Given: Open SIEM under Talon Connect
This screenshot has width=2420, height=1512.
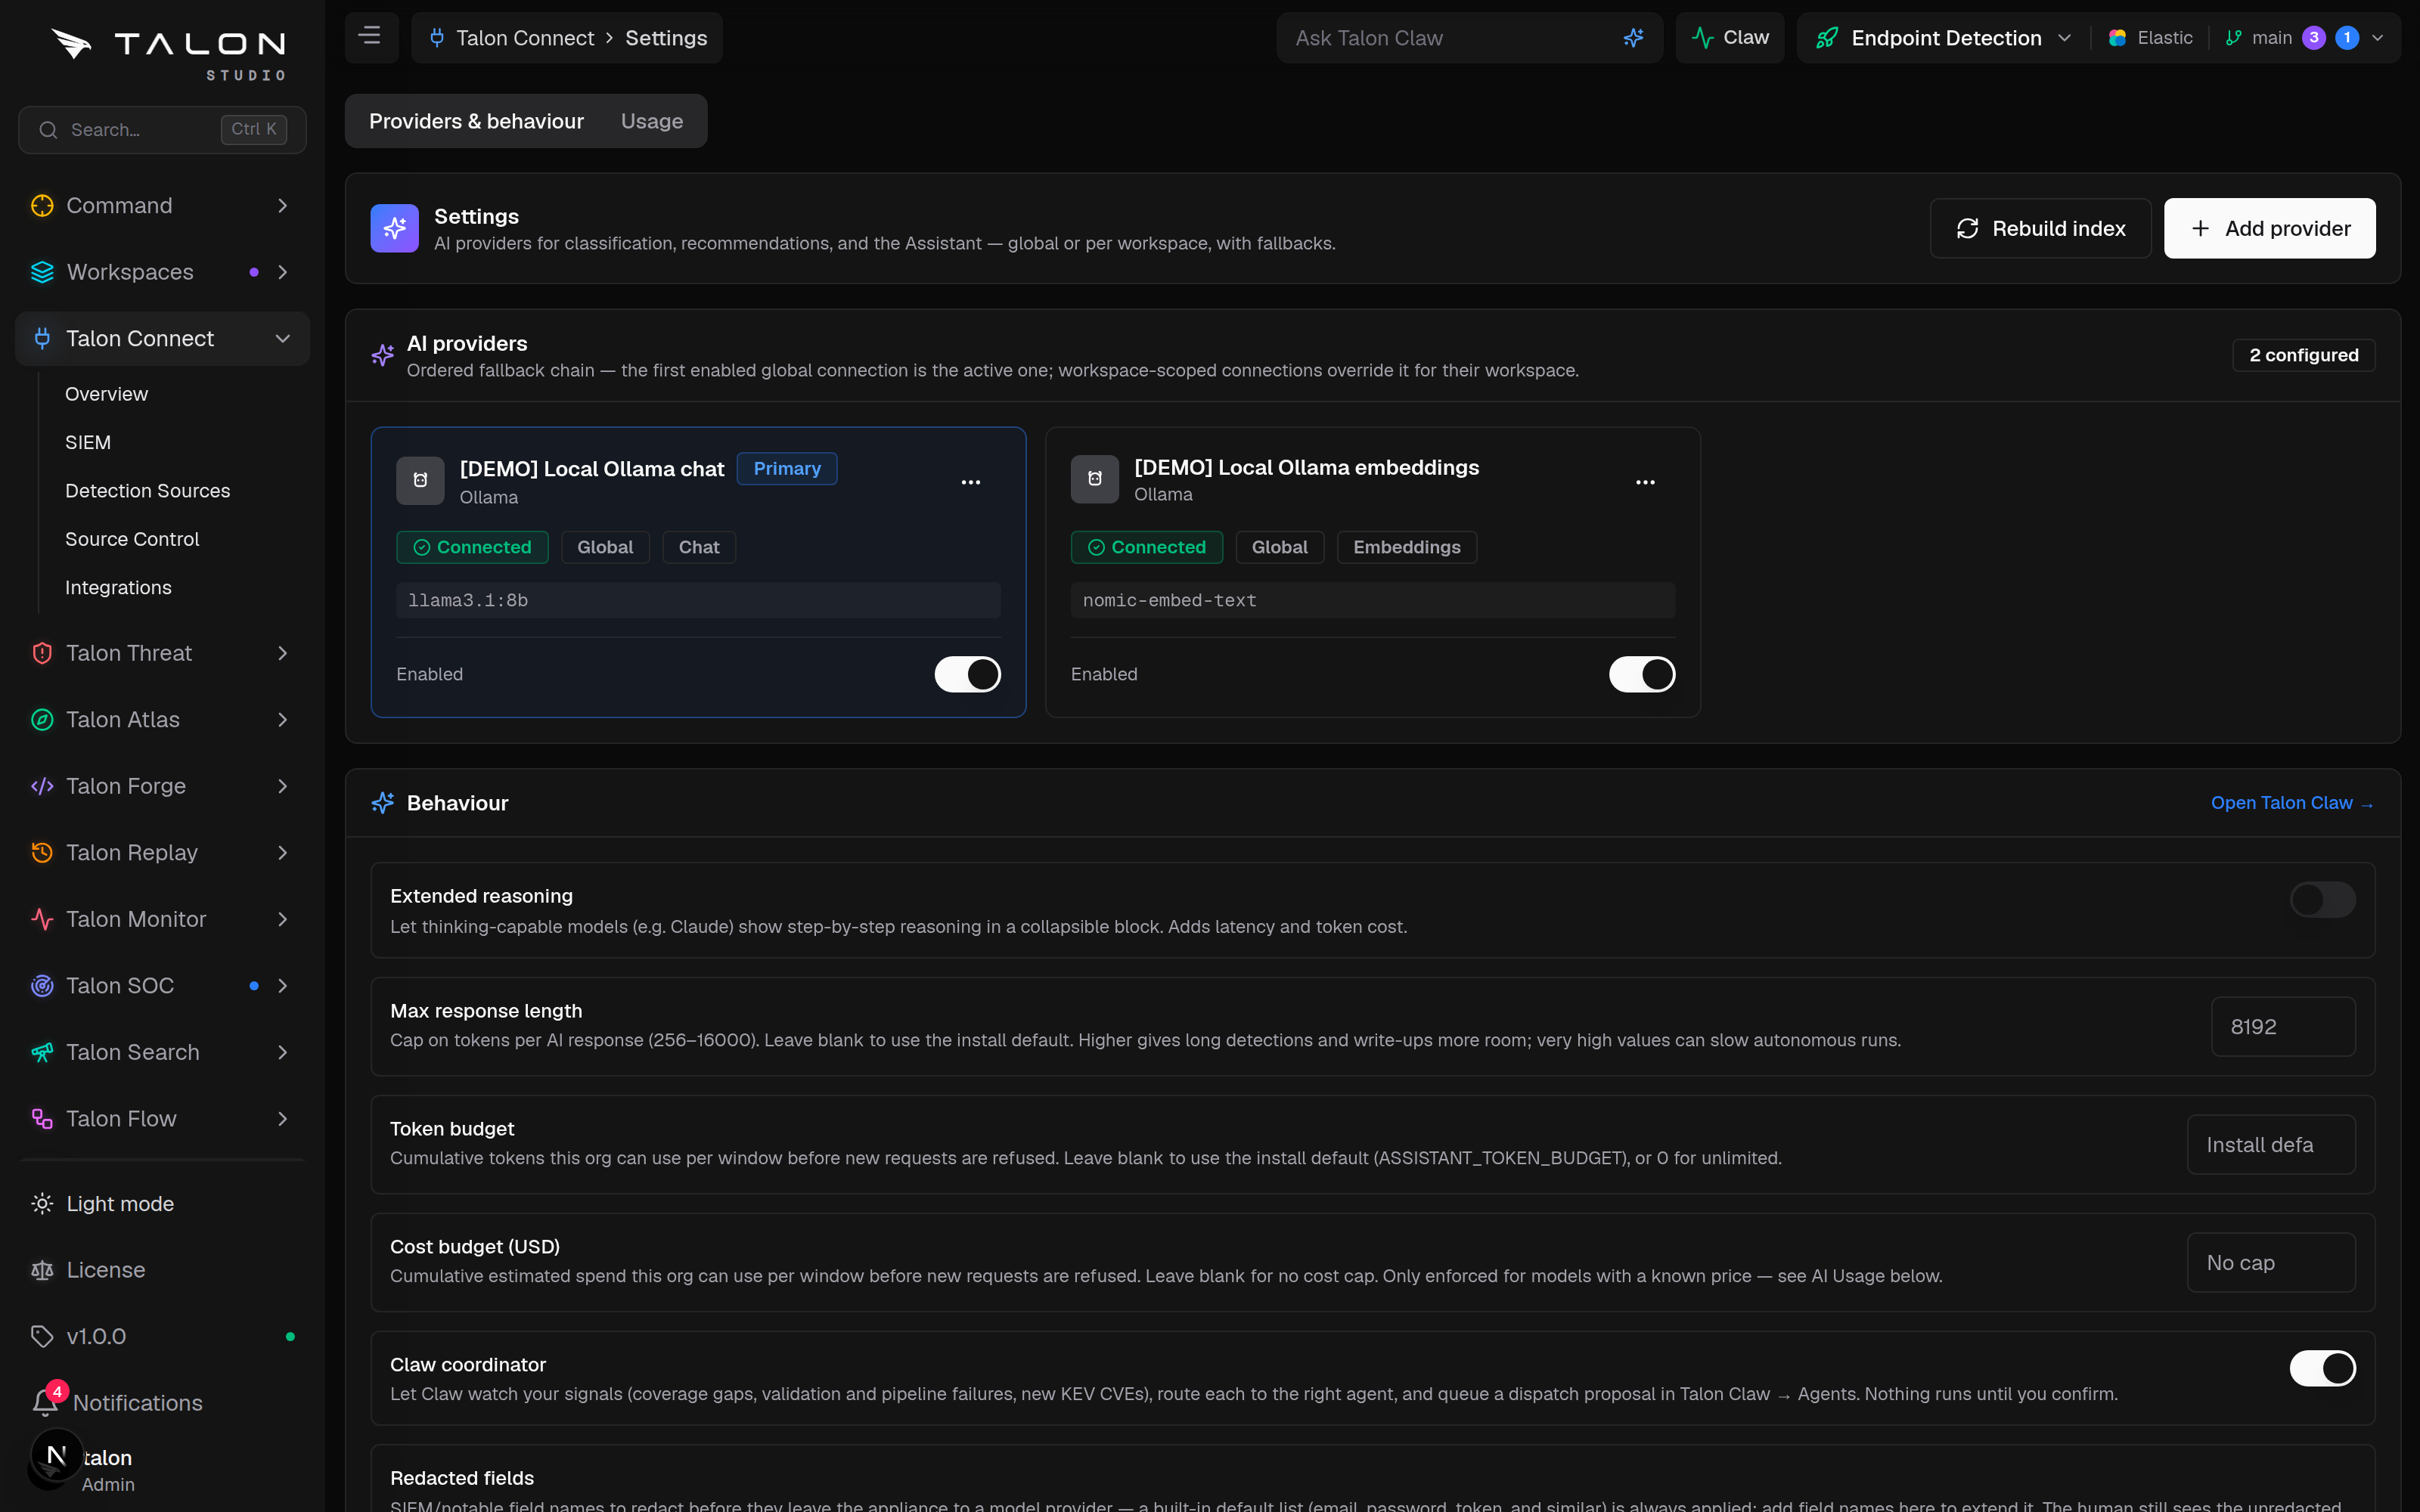Looking at the screenshot, I should (88, 442).
